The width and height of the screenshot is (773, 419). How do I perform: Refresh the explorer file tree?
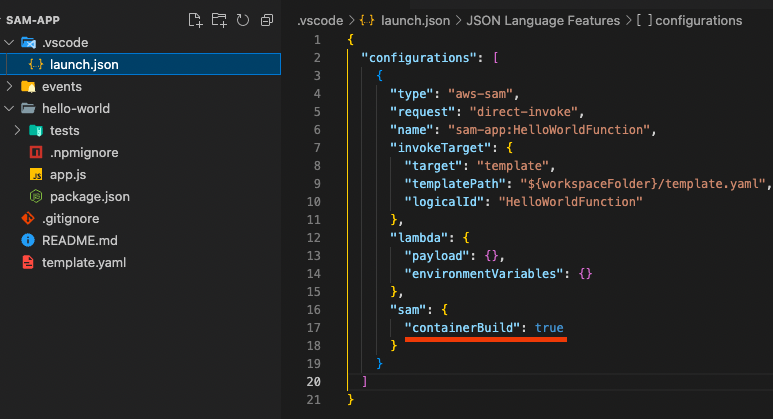[x=243, y=20]
